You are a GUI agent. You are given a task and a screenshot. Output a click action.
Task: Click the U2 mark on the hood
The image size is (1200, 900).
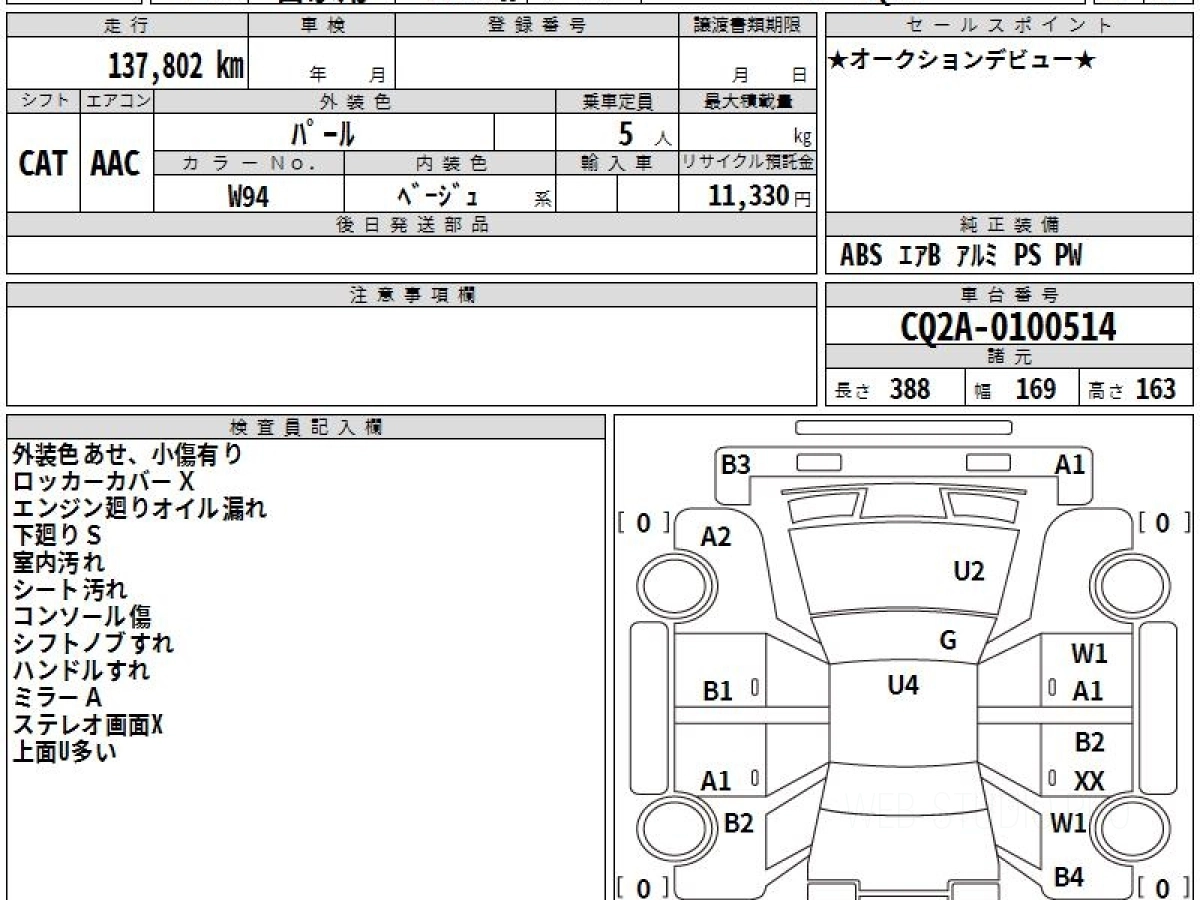[x=969, y=571]
